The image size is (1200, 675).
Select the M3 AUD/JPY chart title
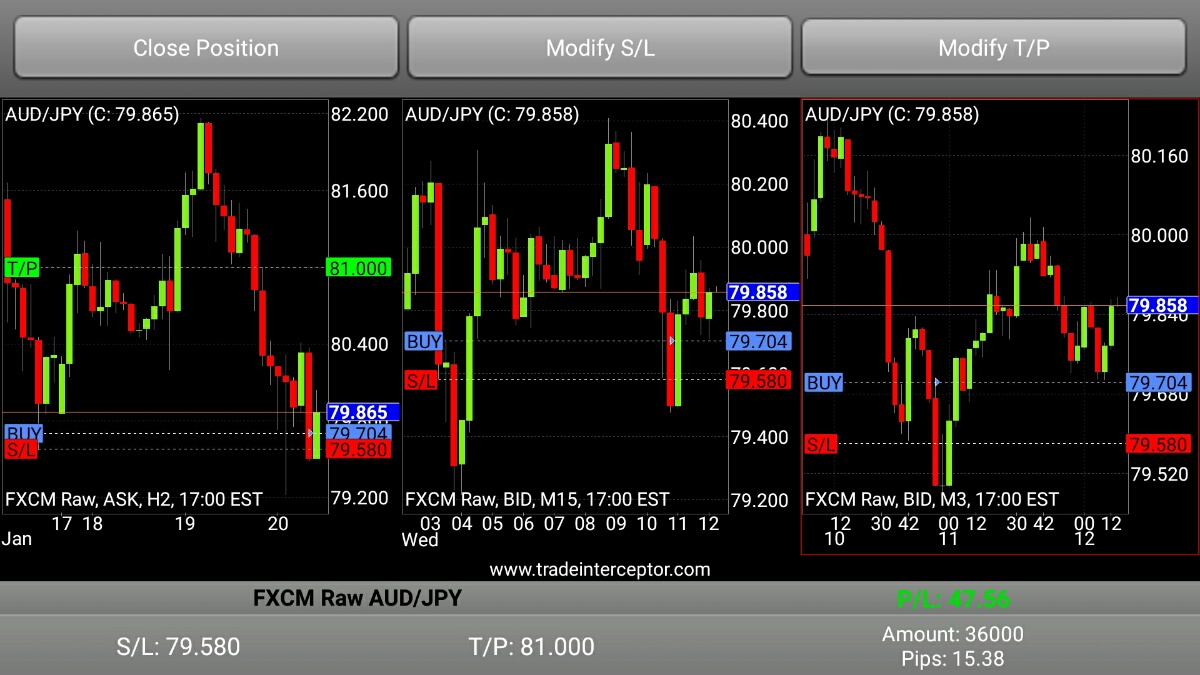tap(892, 115)
